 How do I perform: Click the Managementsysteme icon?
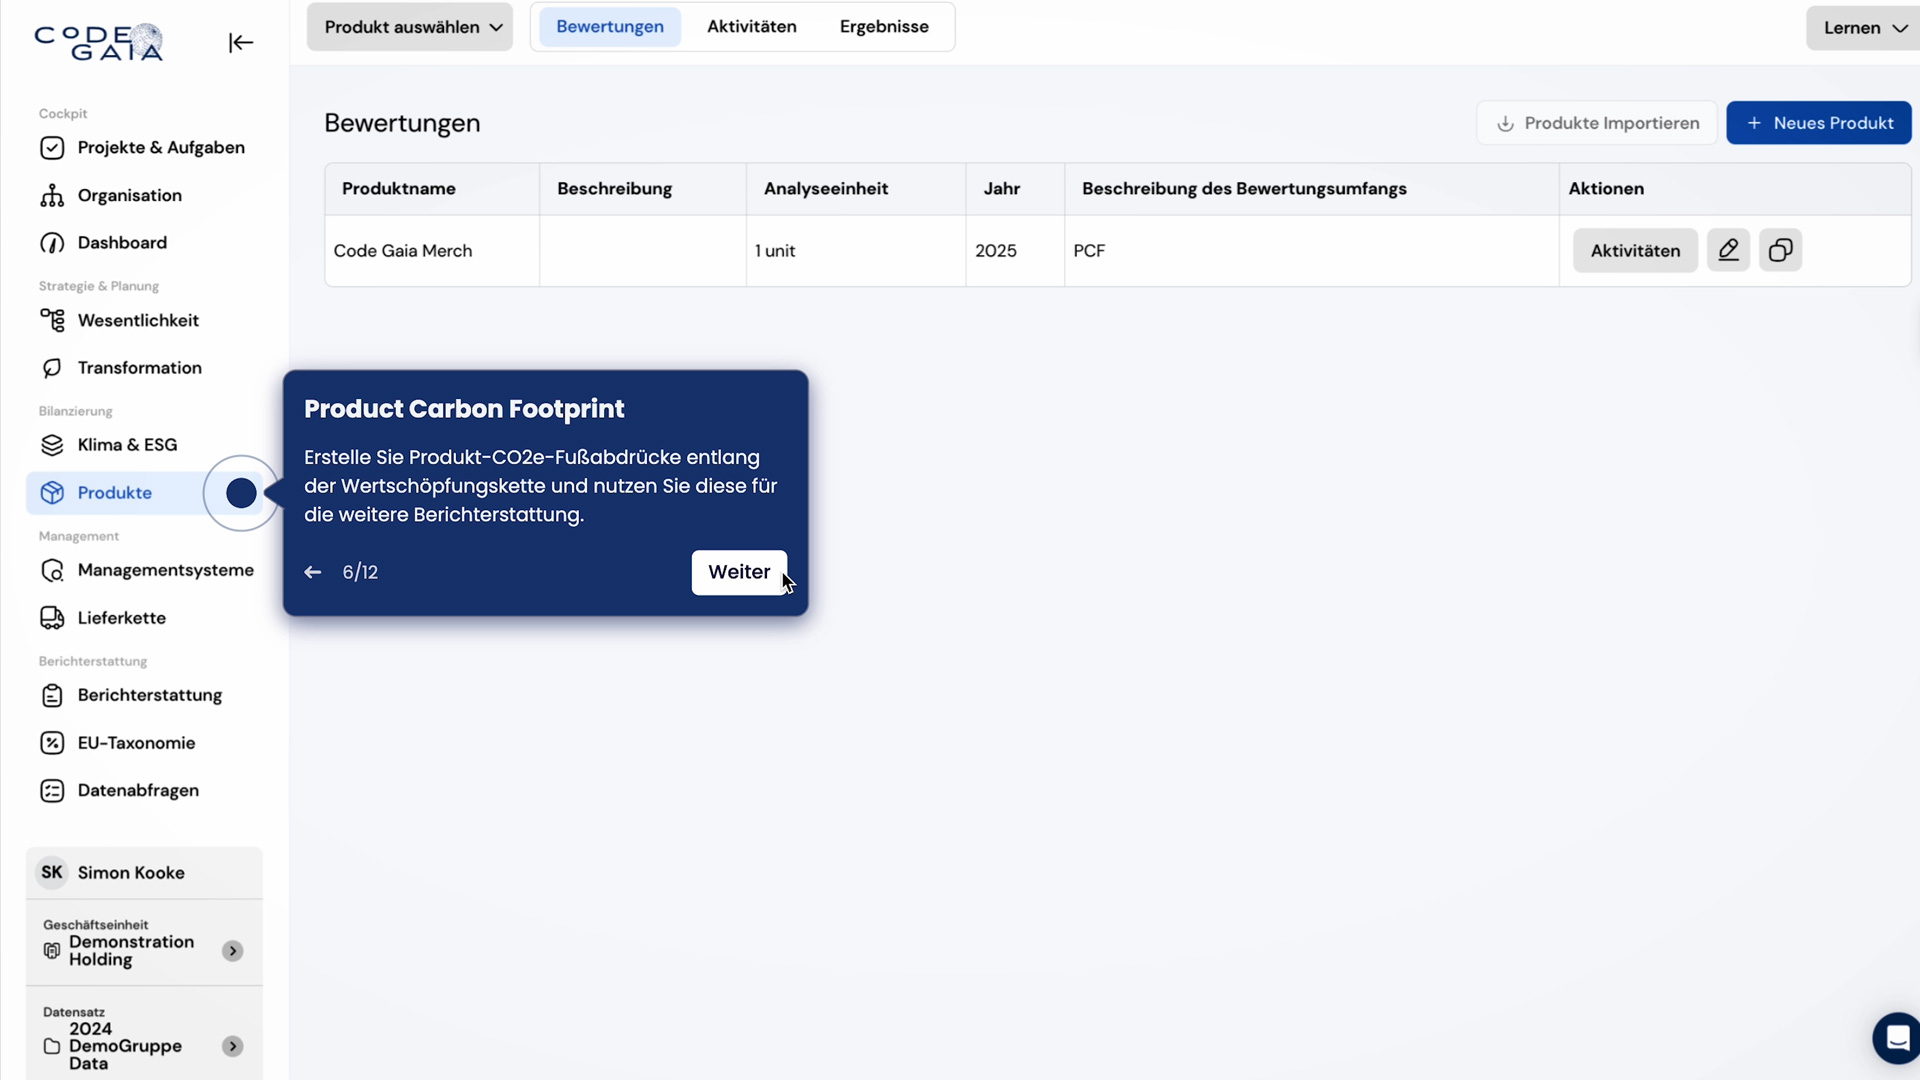[52, 570]
